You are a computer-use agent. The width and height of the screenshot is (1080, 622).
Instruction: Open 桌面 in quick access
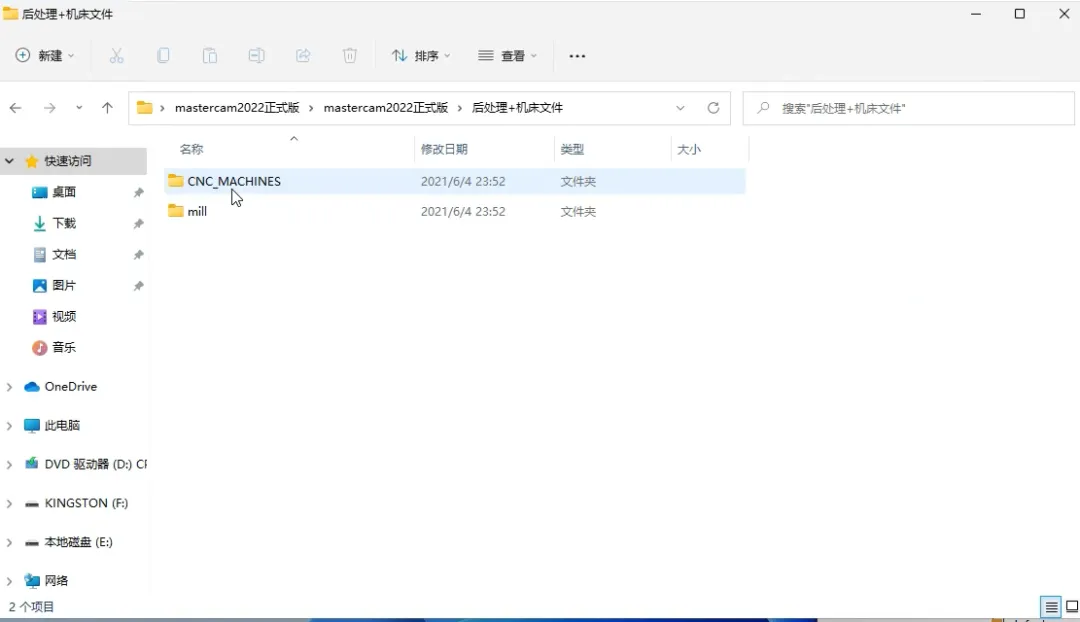64,192
